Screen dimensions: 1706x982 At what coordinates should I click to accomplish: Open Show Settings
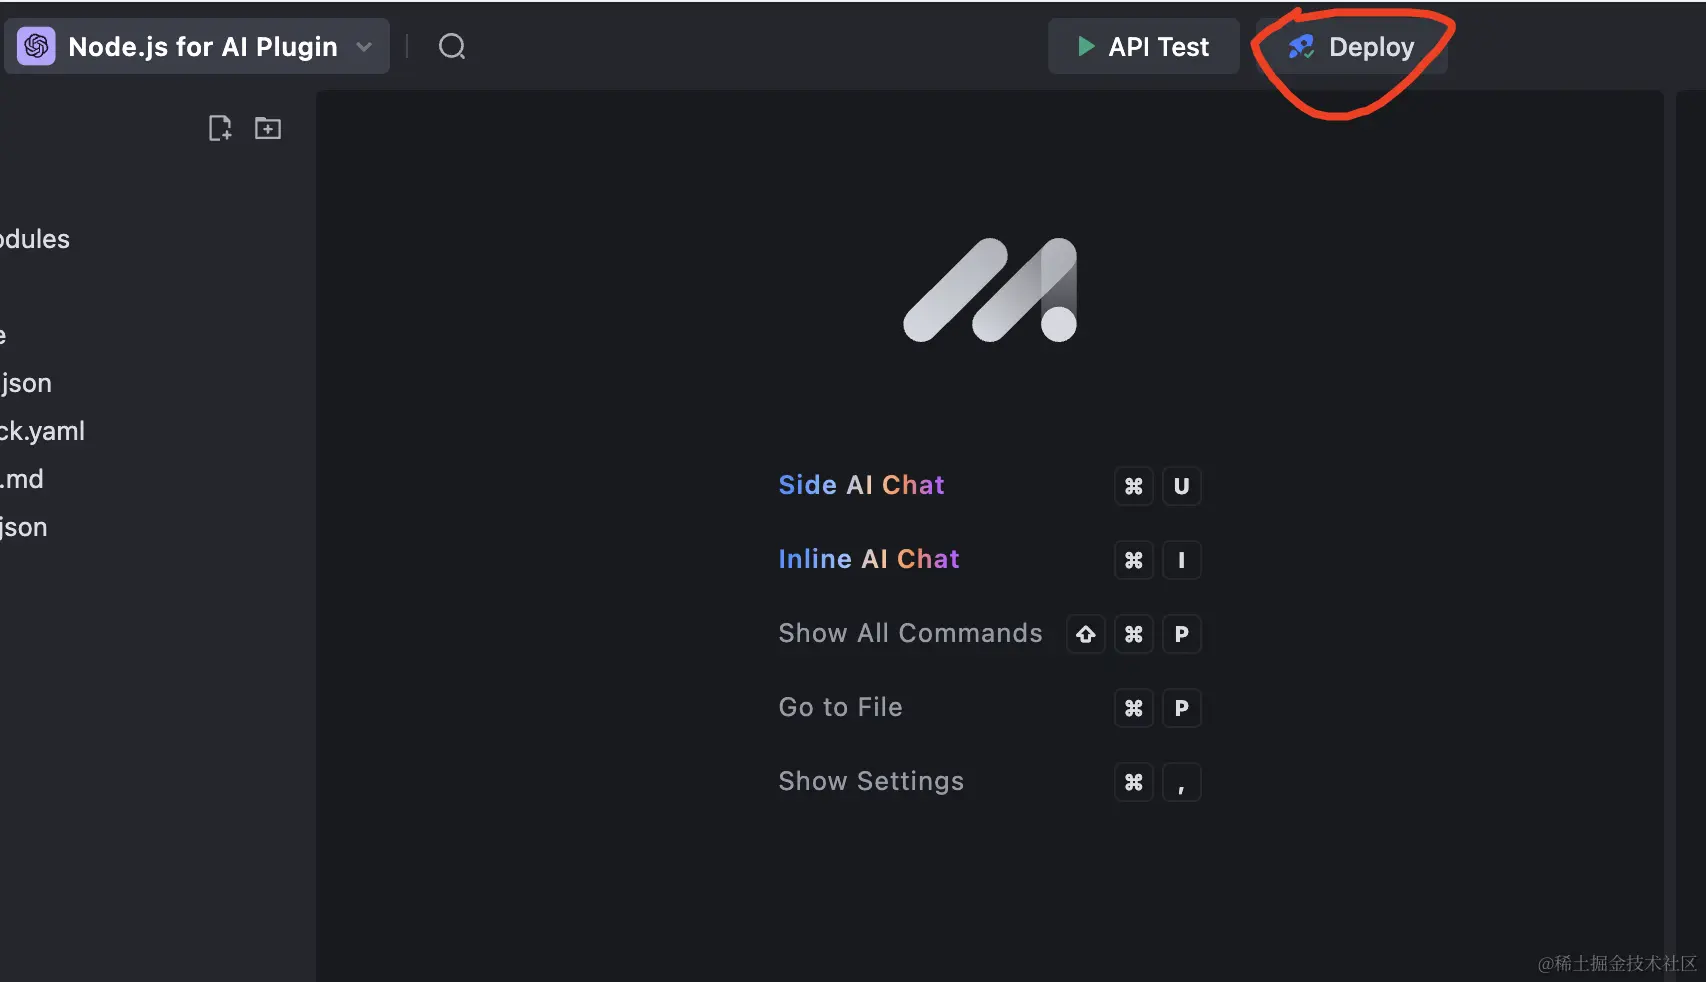click(x=871, y=781)
